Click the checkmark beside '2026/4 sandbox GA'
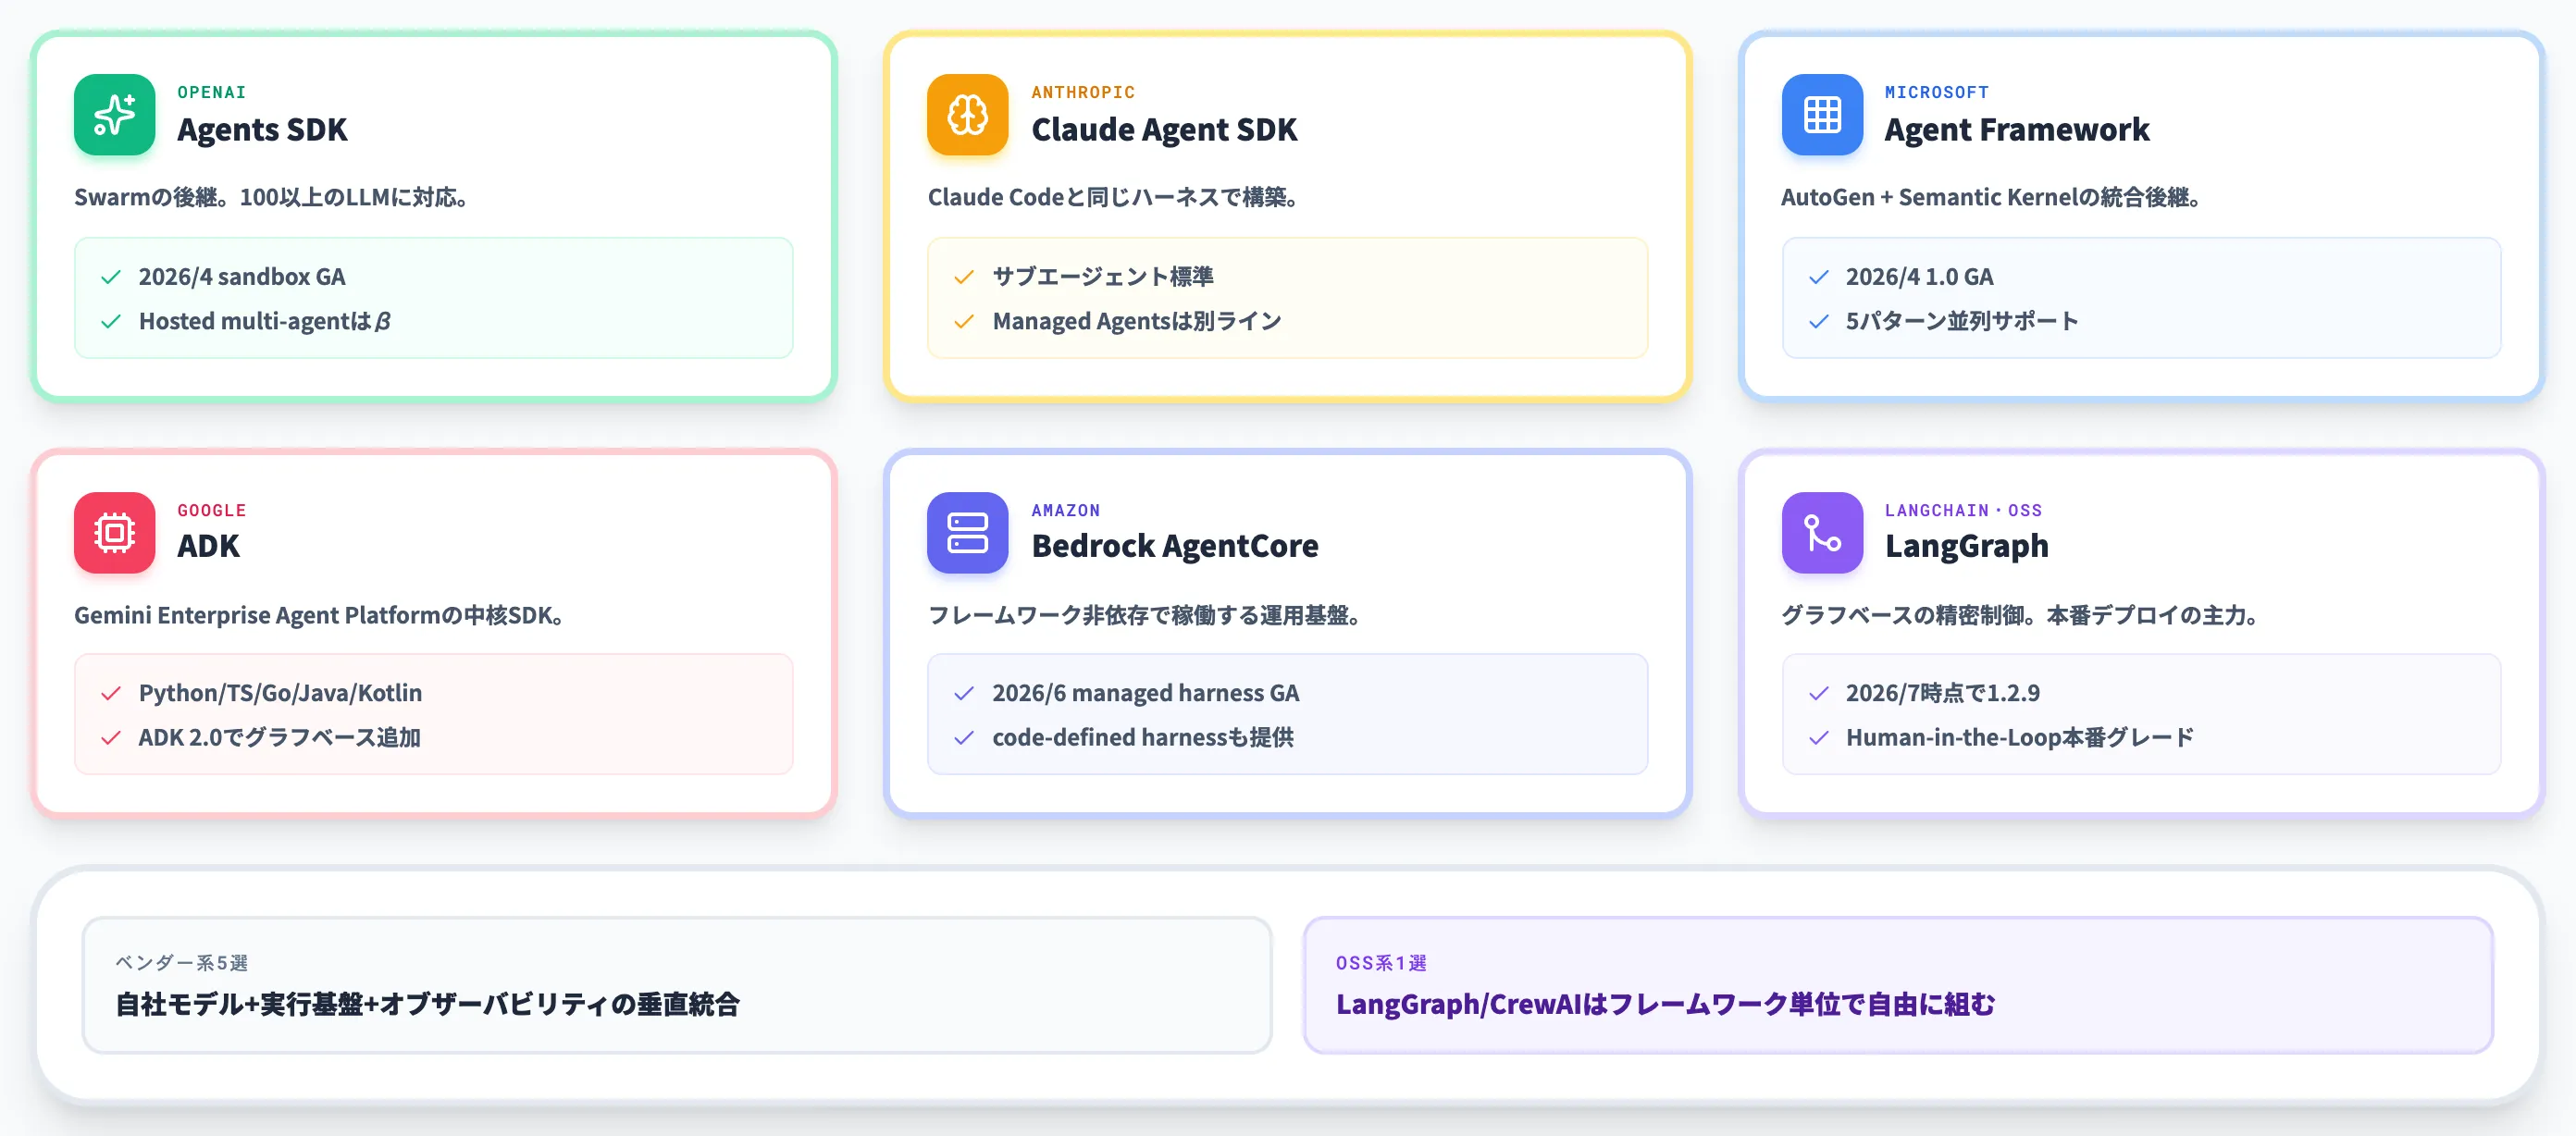Viewport: 2576px width, 1136px height. [111, 277]
